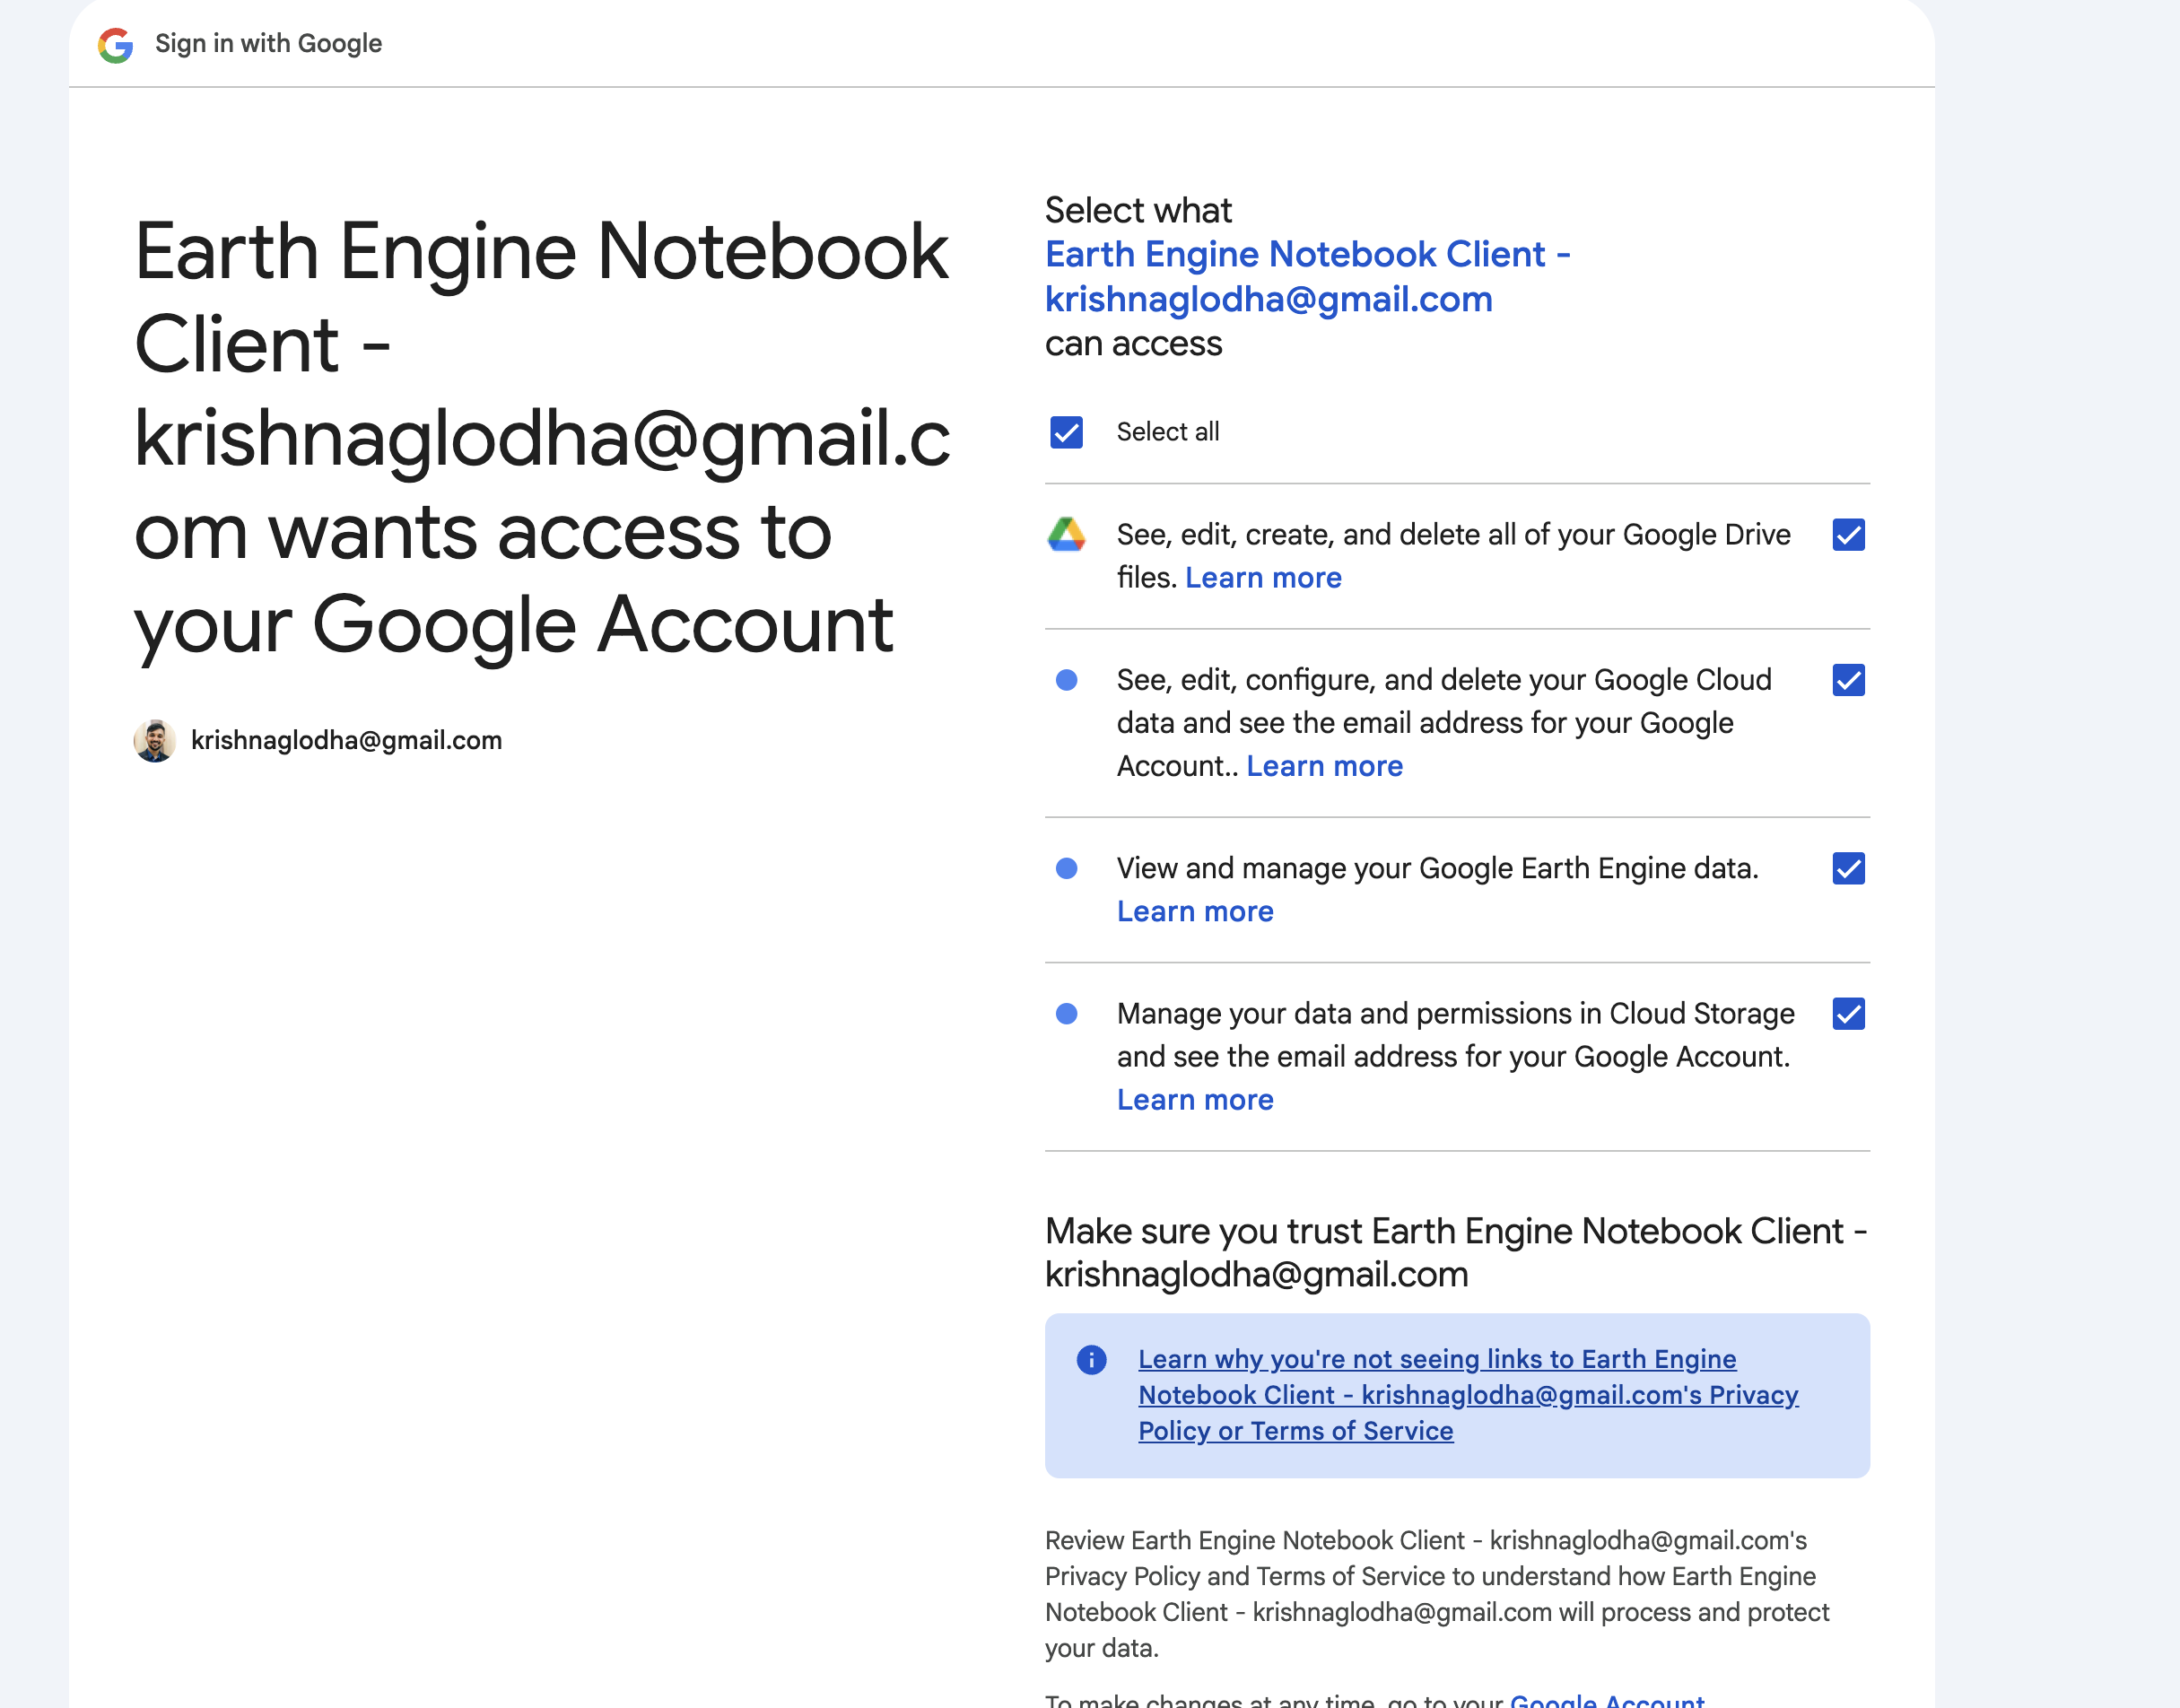Open Learn more for Earth Engine data
This screenshot has height=1708, width=2180.
pos(1195,911)
